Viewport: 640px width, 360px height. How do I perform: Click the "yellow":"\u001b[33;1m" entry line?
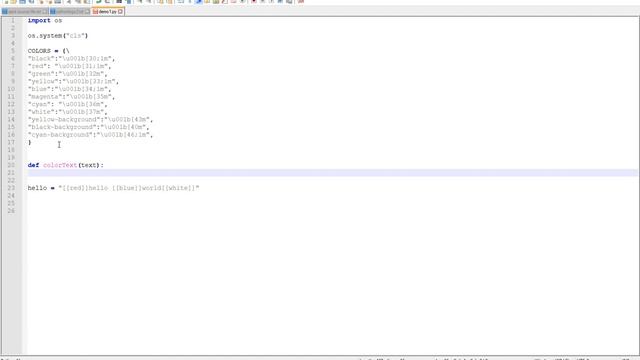click(73, 82)
